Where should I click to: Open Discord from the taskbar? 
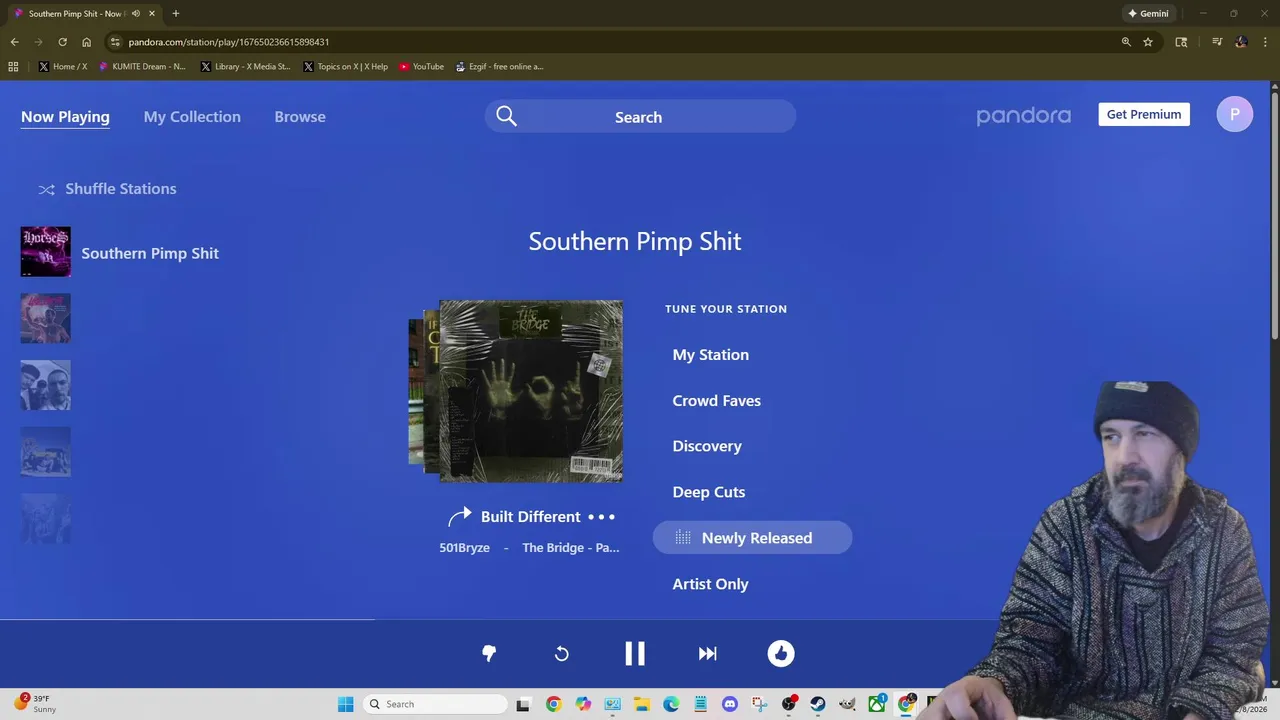pos(730,704)
